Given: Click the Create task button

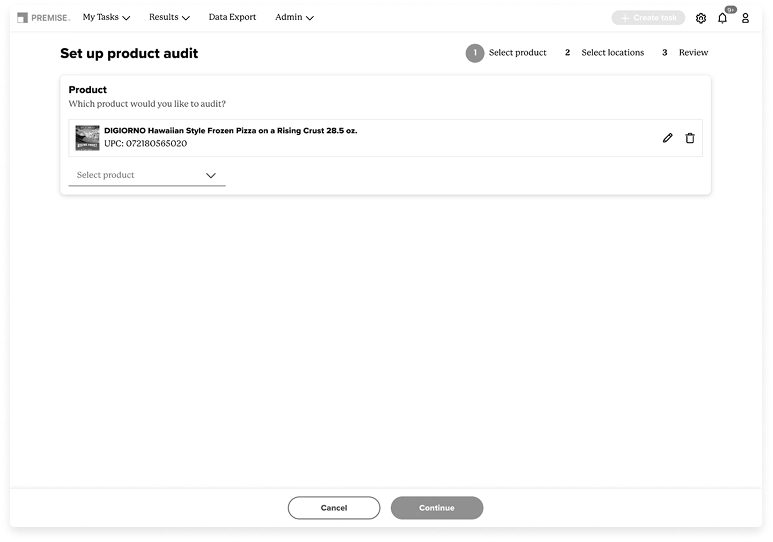Looking at the screenshot, I should pos(648,18).
